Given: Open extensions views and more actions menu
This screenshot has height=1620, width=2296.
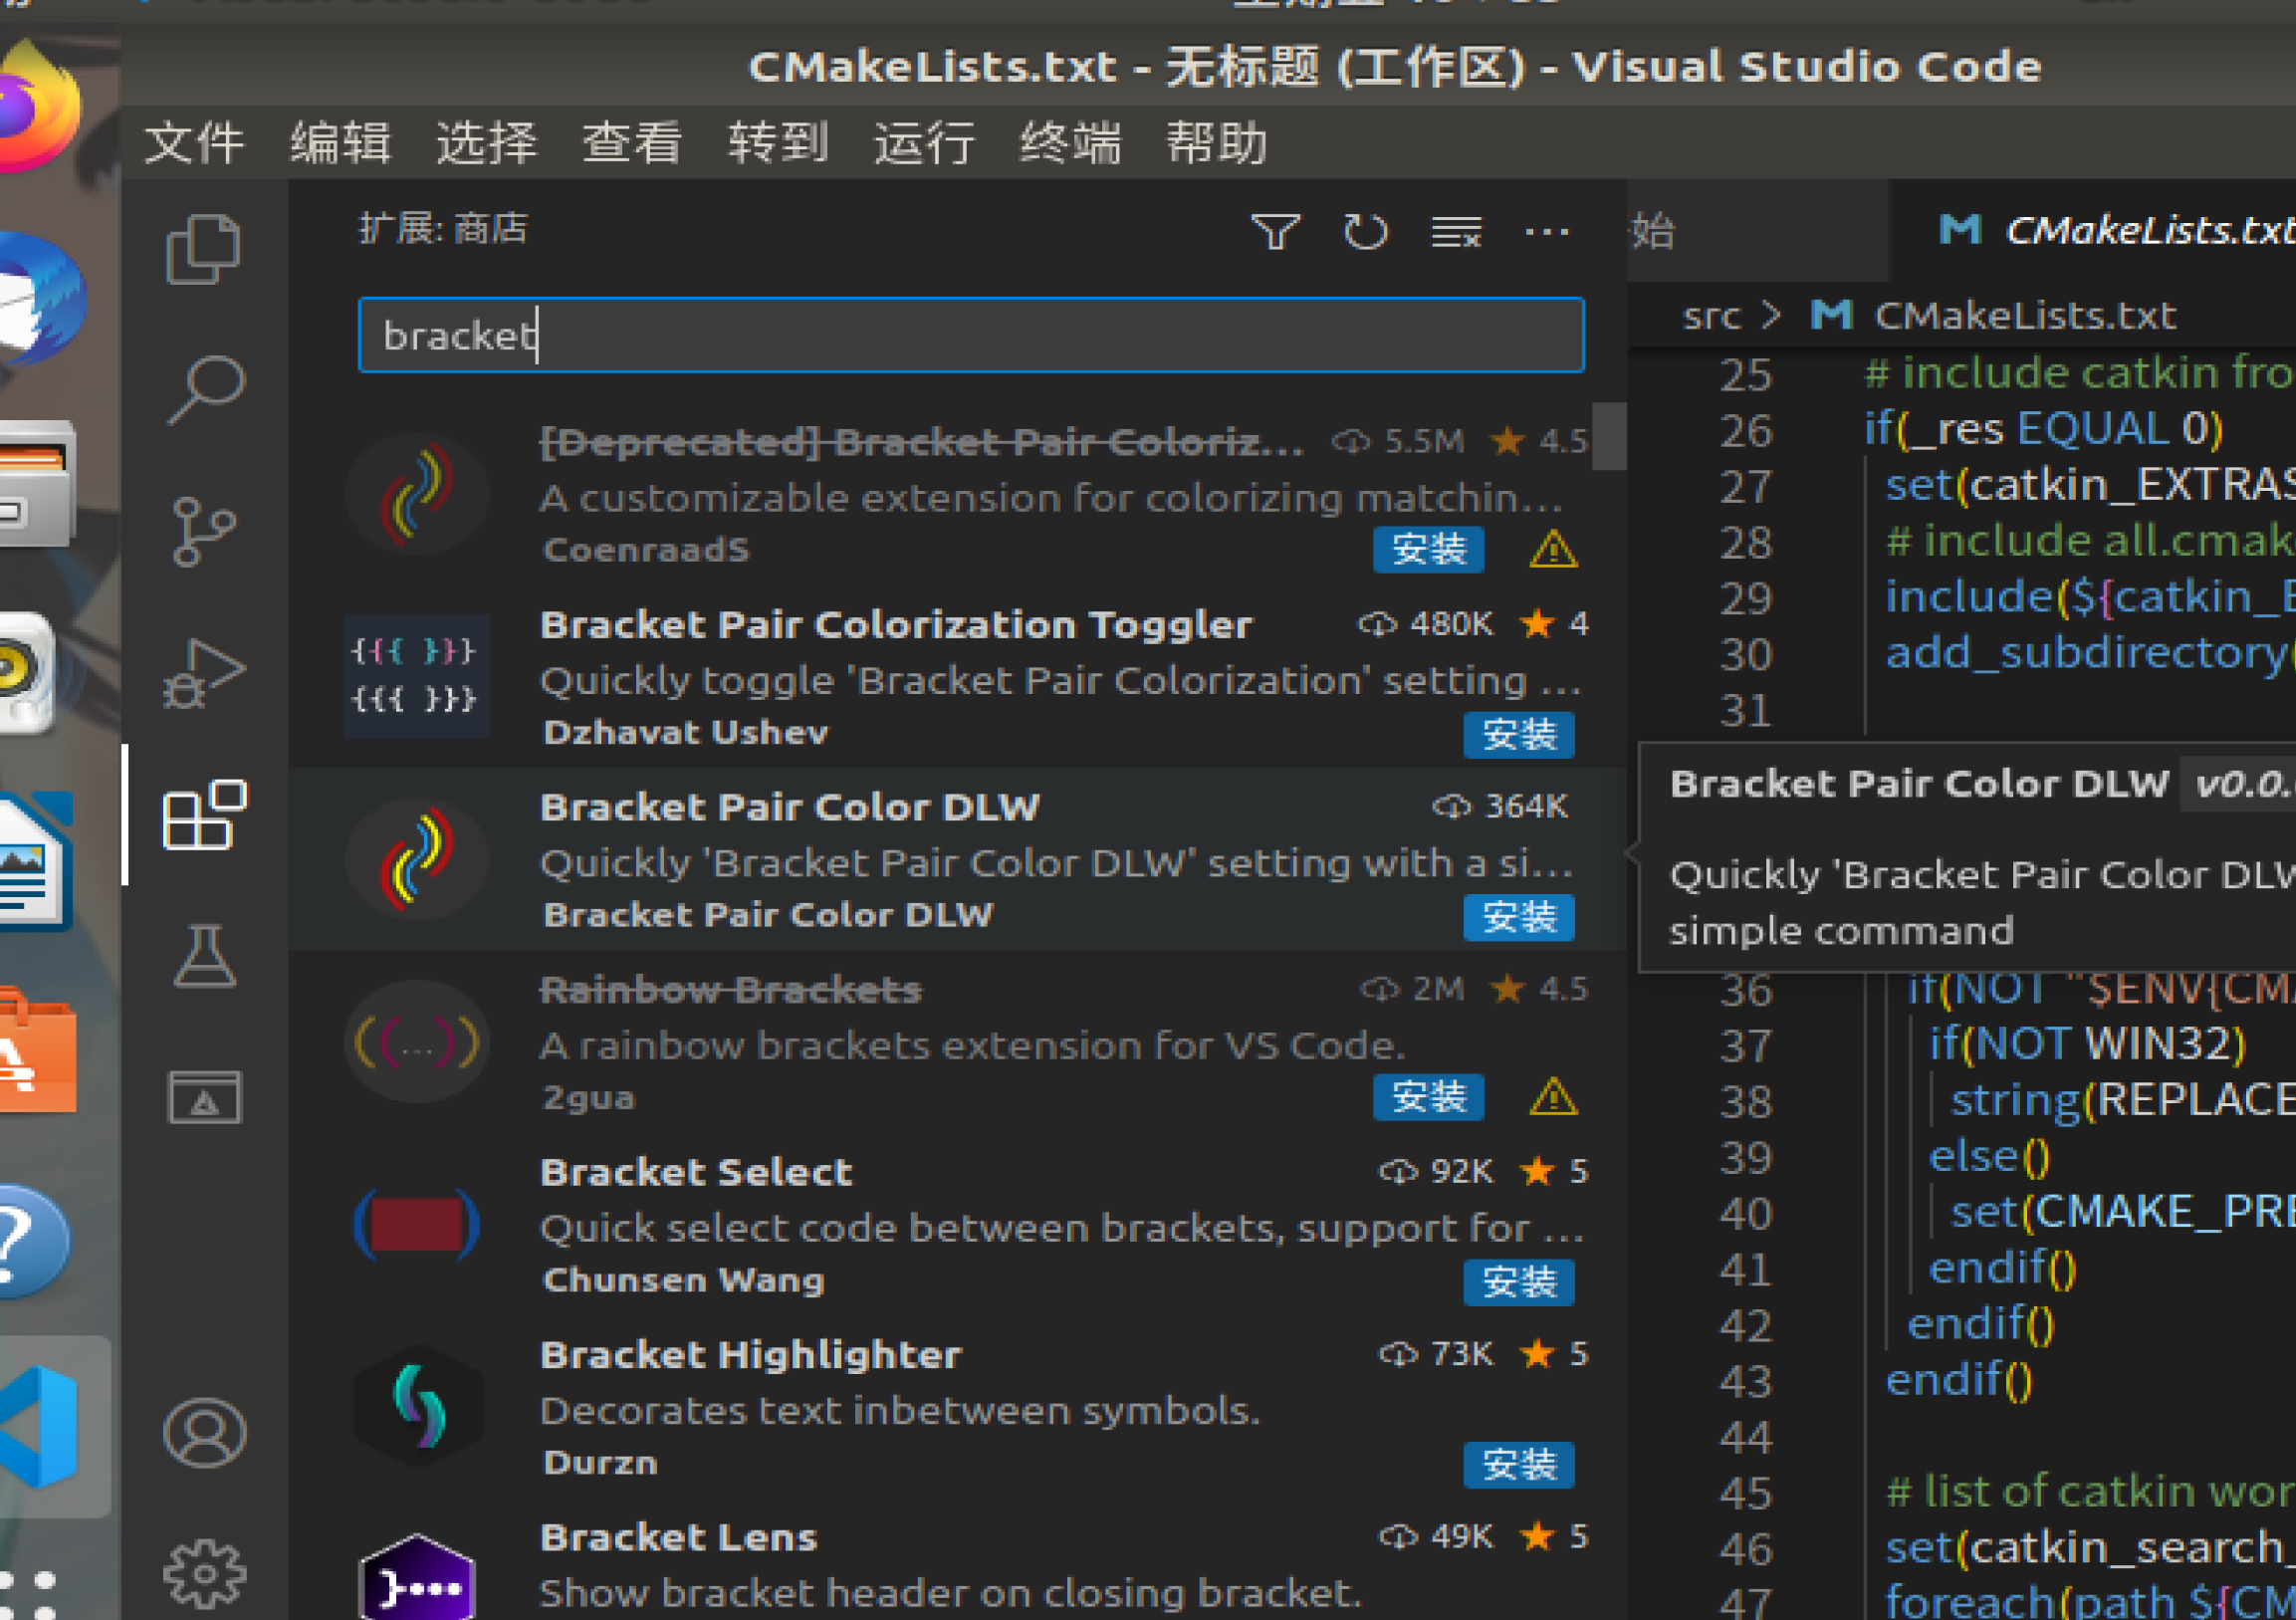Looking at the screenshot, I should 1547,232.
